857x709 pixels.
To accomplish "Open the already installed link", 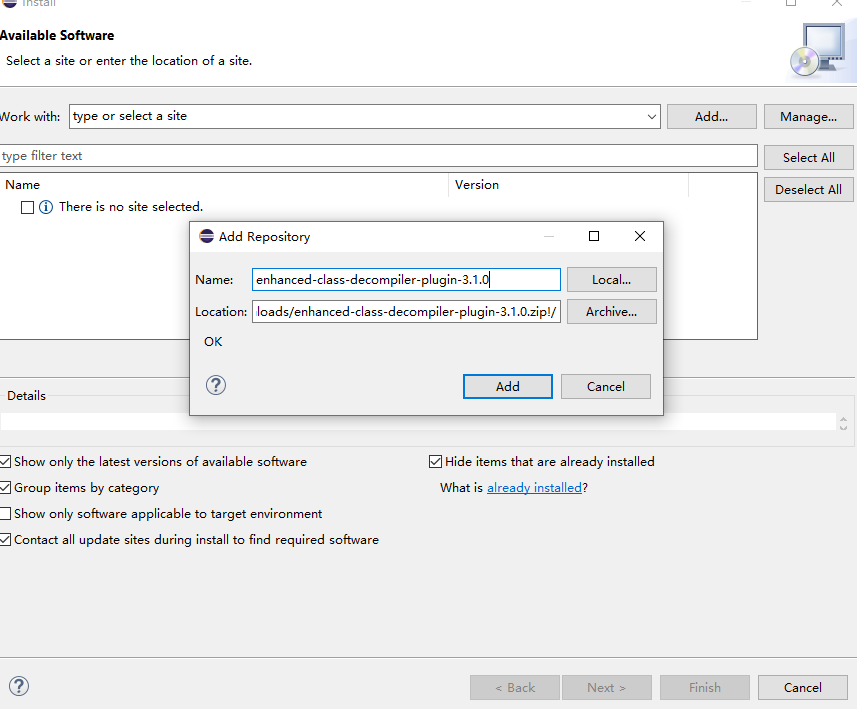I will [x=534, y=488].
